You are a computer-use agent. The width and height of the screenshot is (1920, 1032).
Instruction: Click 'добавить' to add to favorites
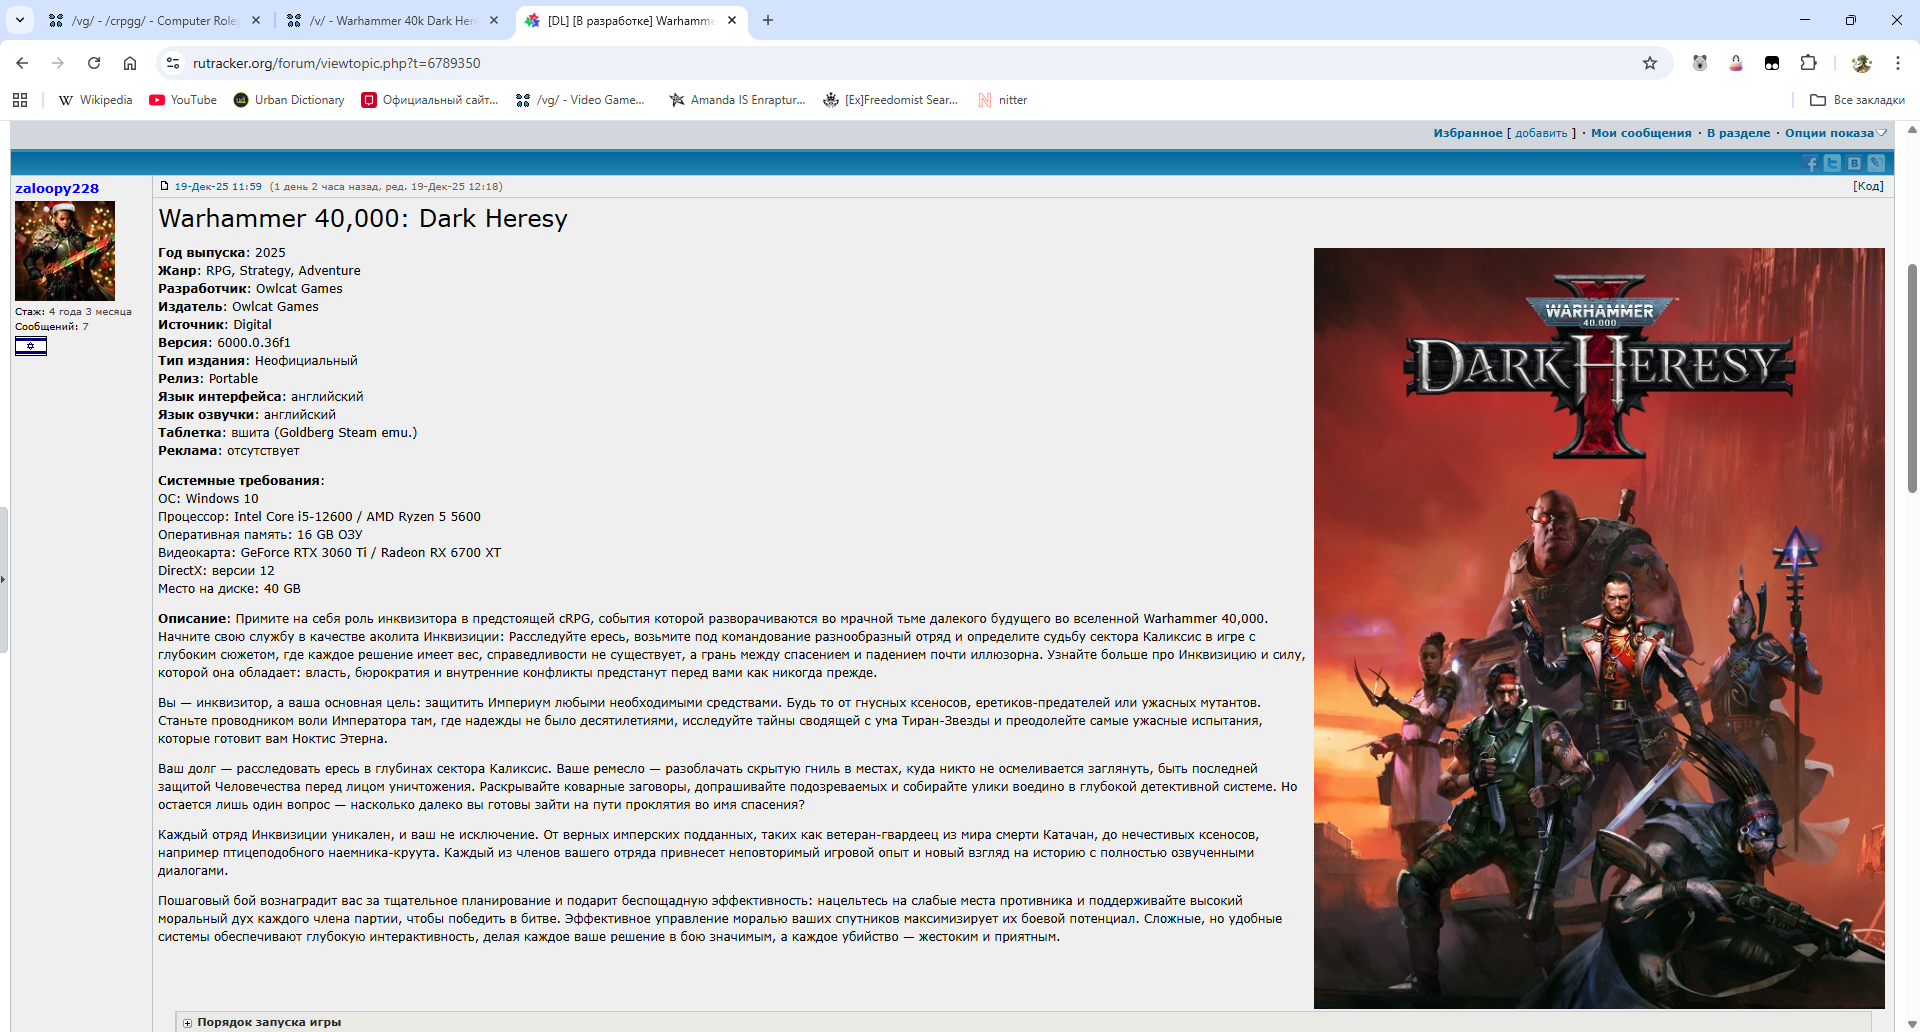point(1541,133)
